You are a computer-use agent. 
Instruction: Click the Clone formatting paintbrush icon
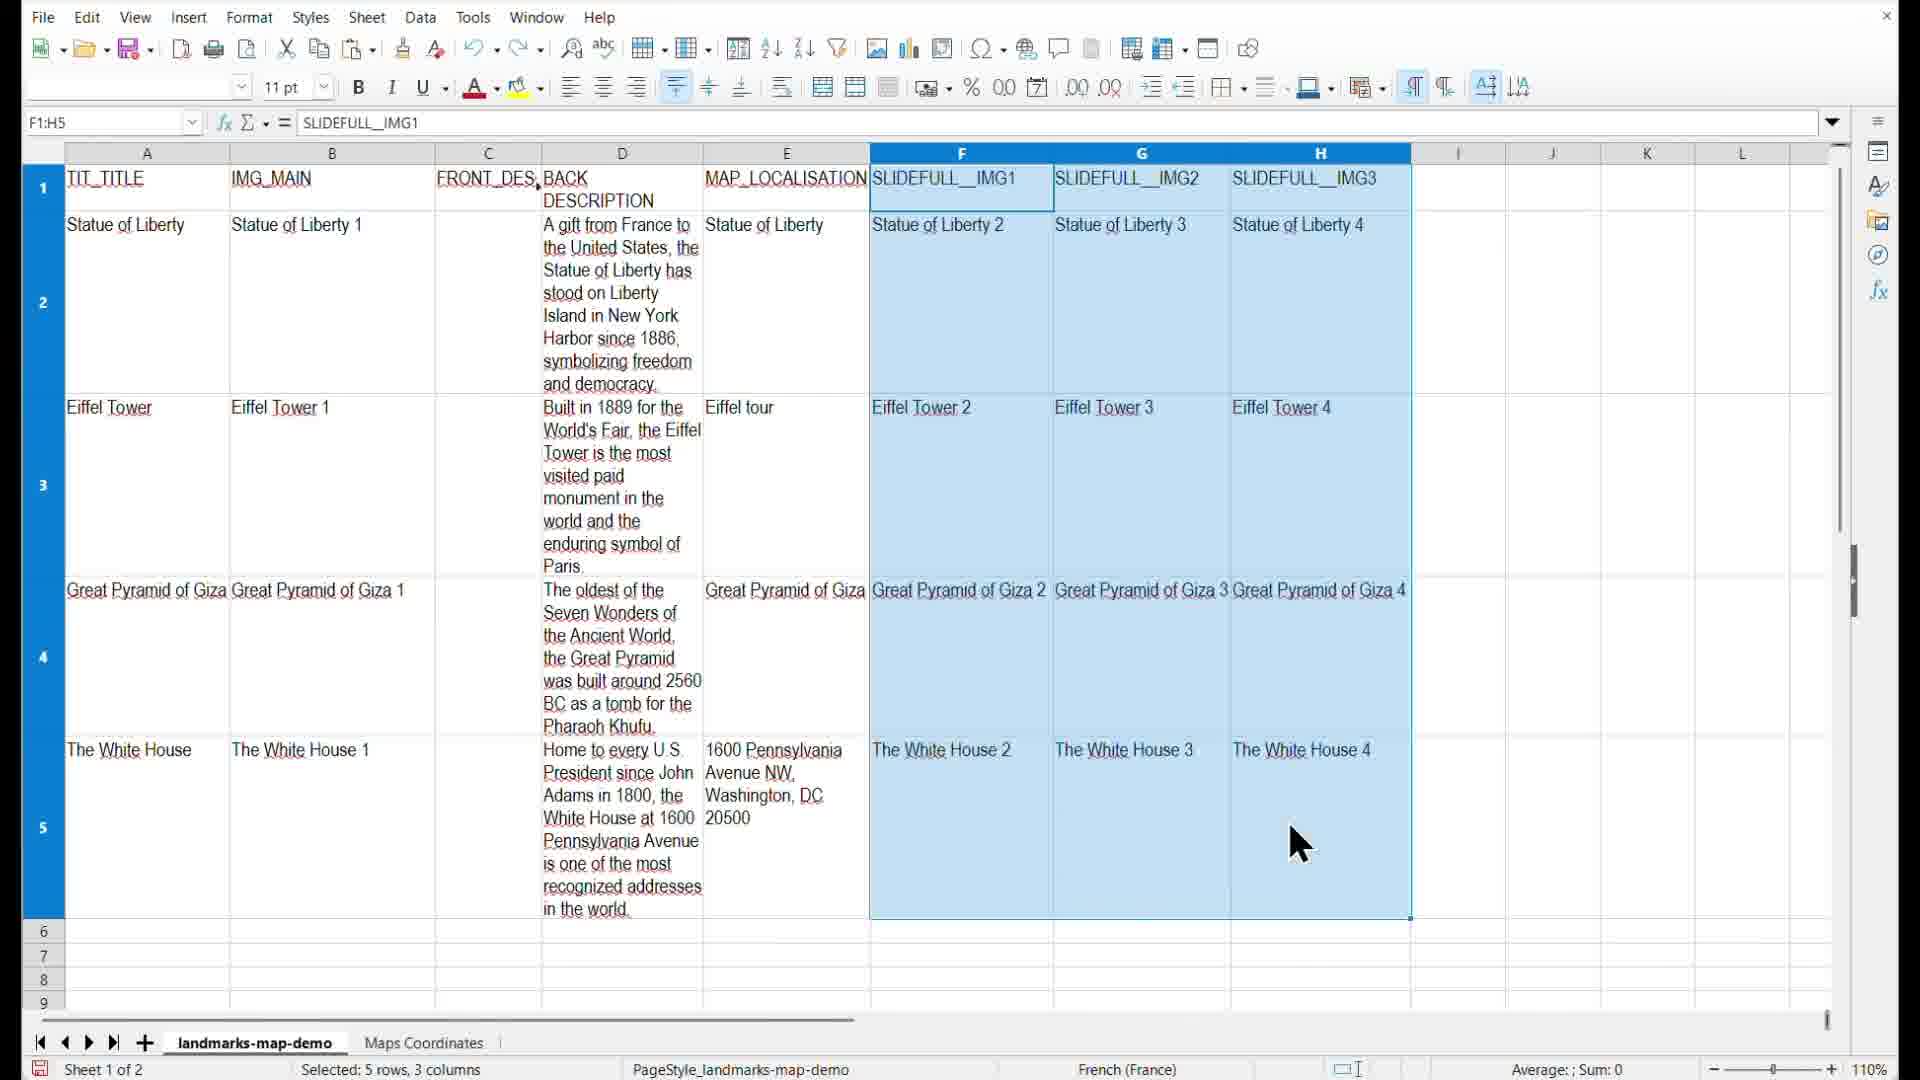(x=403, y=49)
